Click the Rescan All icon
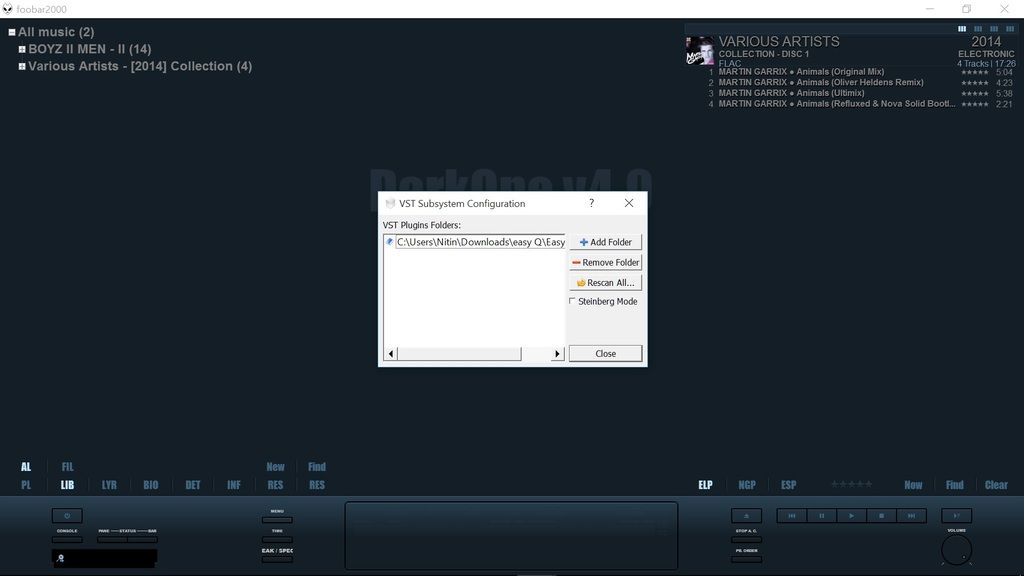This screenshot has height=576, width=1024. (581, 283)
